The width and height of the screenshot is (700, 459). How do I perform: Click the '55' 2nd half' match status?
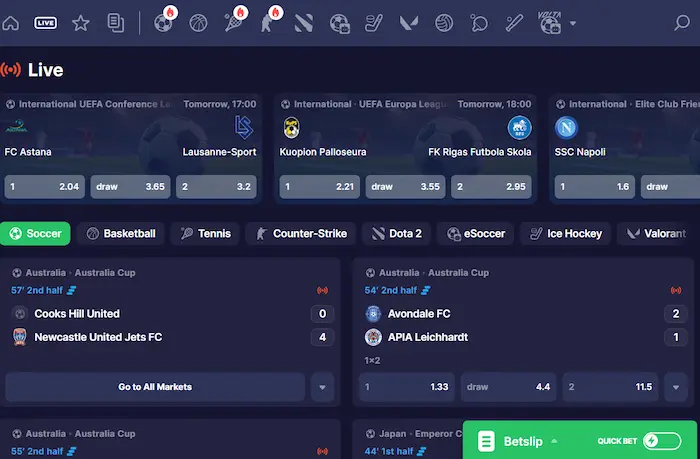point(37,451)
